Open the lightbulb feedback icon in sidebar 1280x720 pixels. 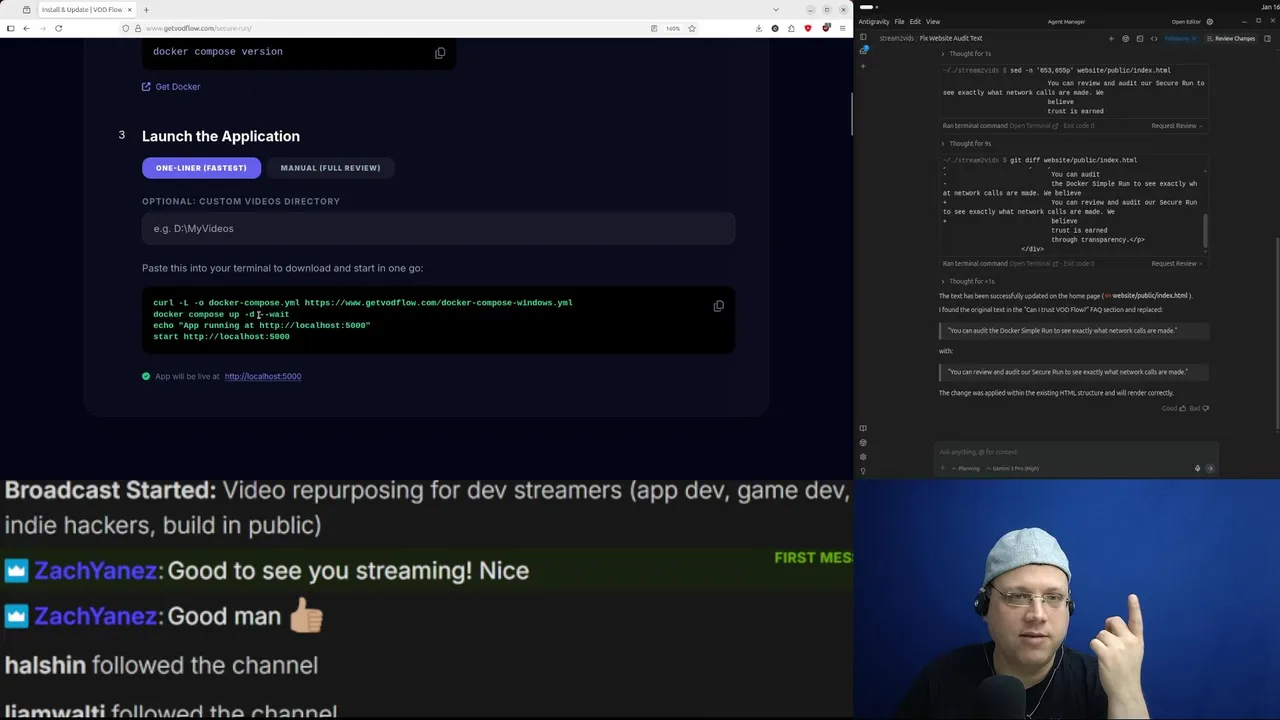863,471
